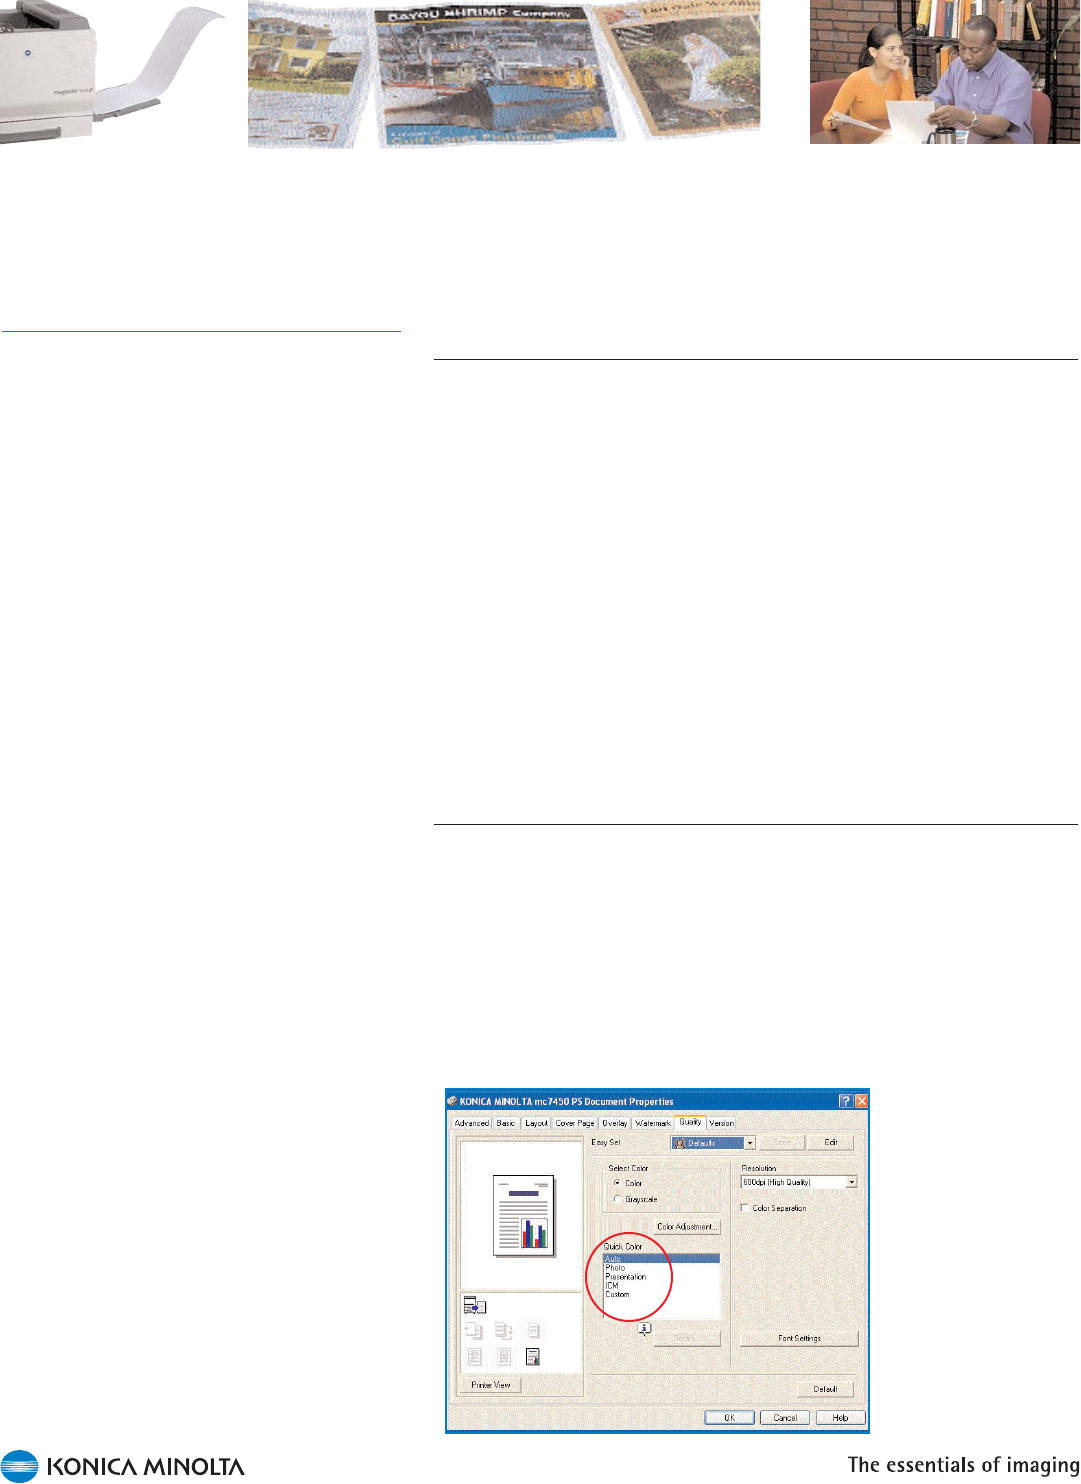Click the second greyed icon in the middle status row
1081x1484 pixels.
coord(504,1331)
